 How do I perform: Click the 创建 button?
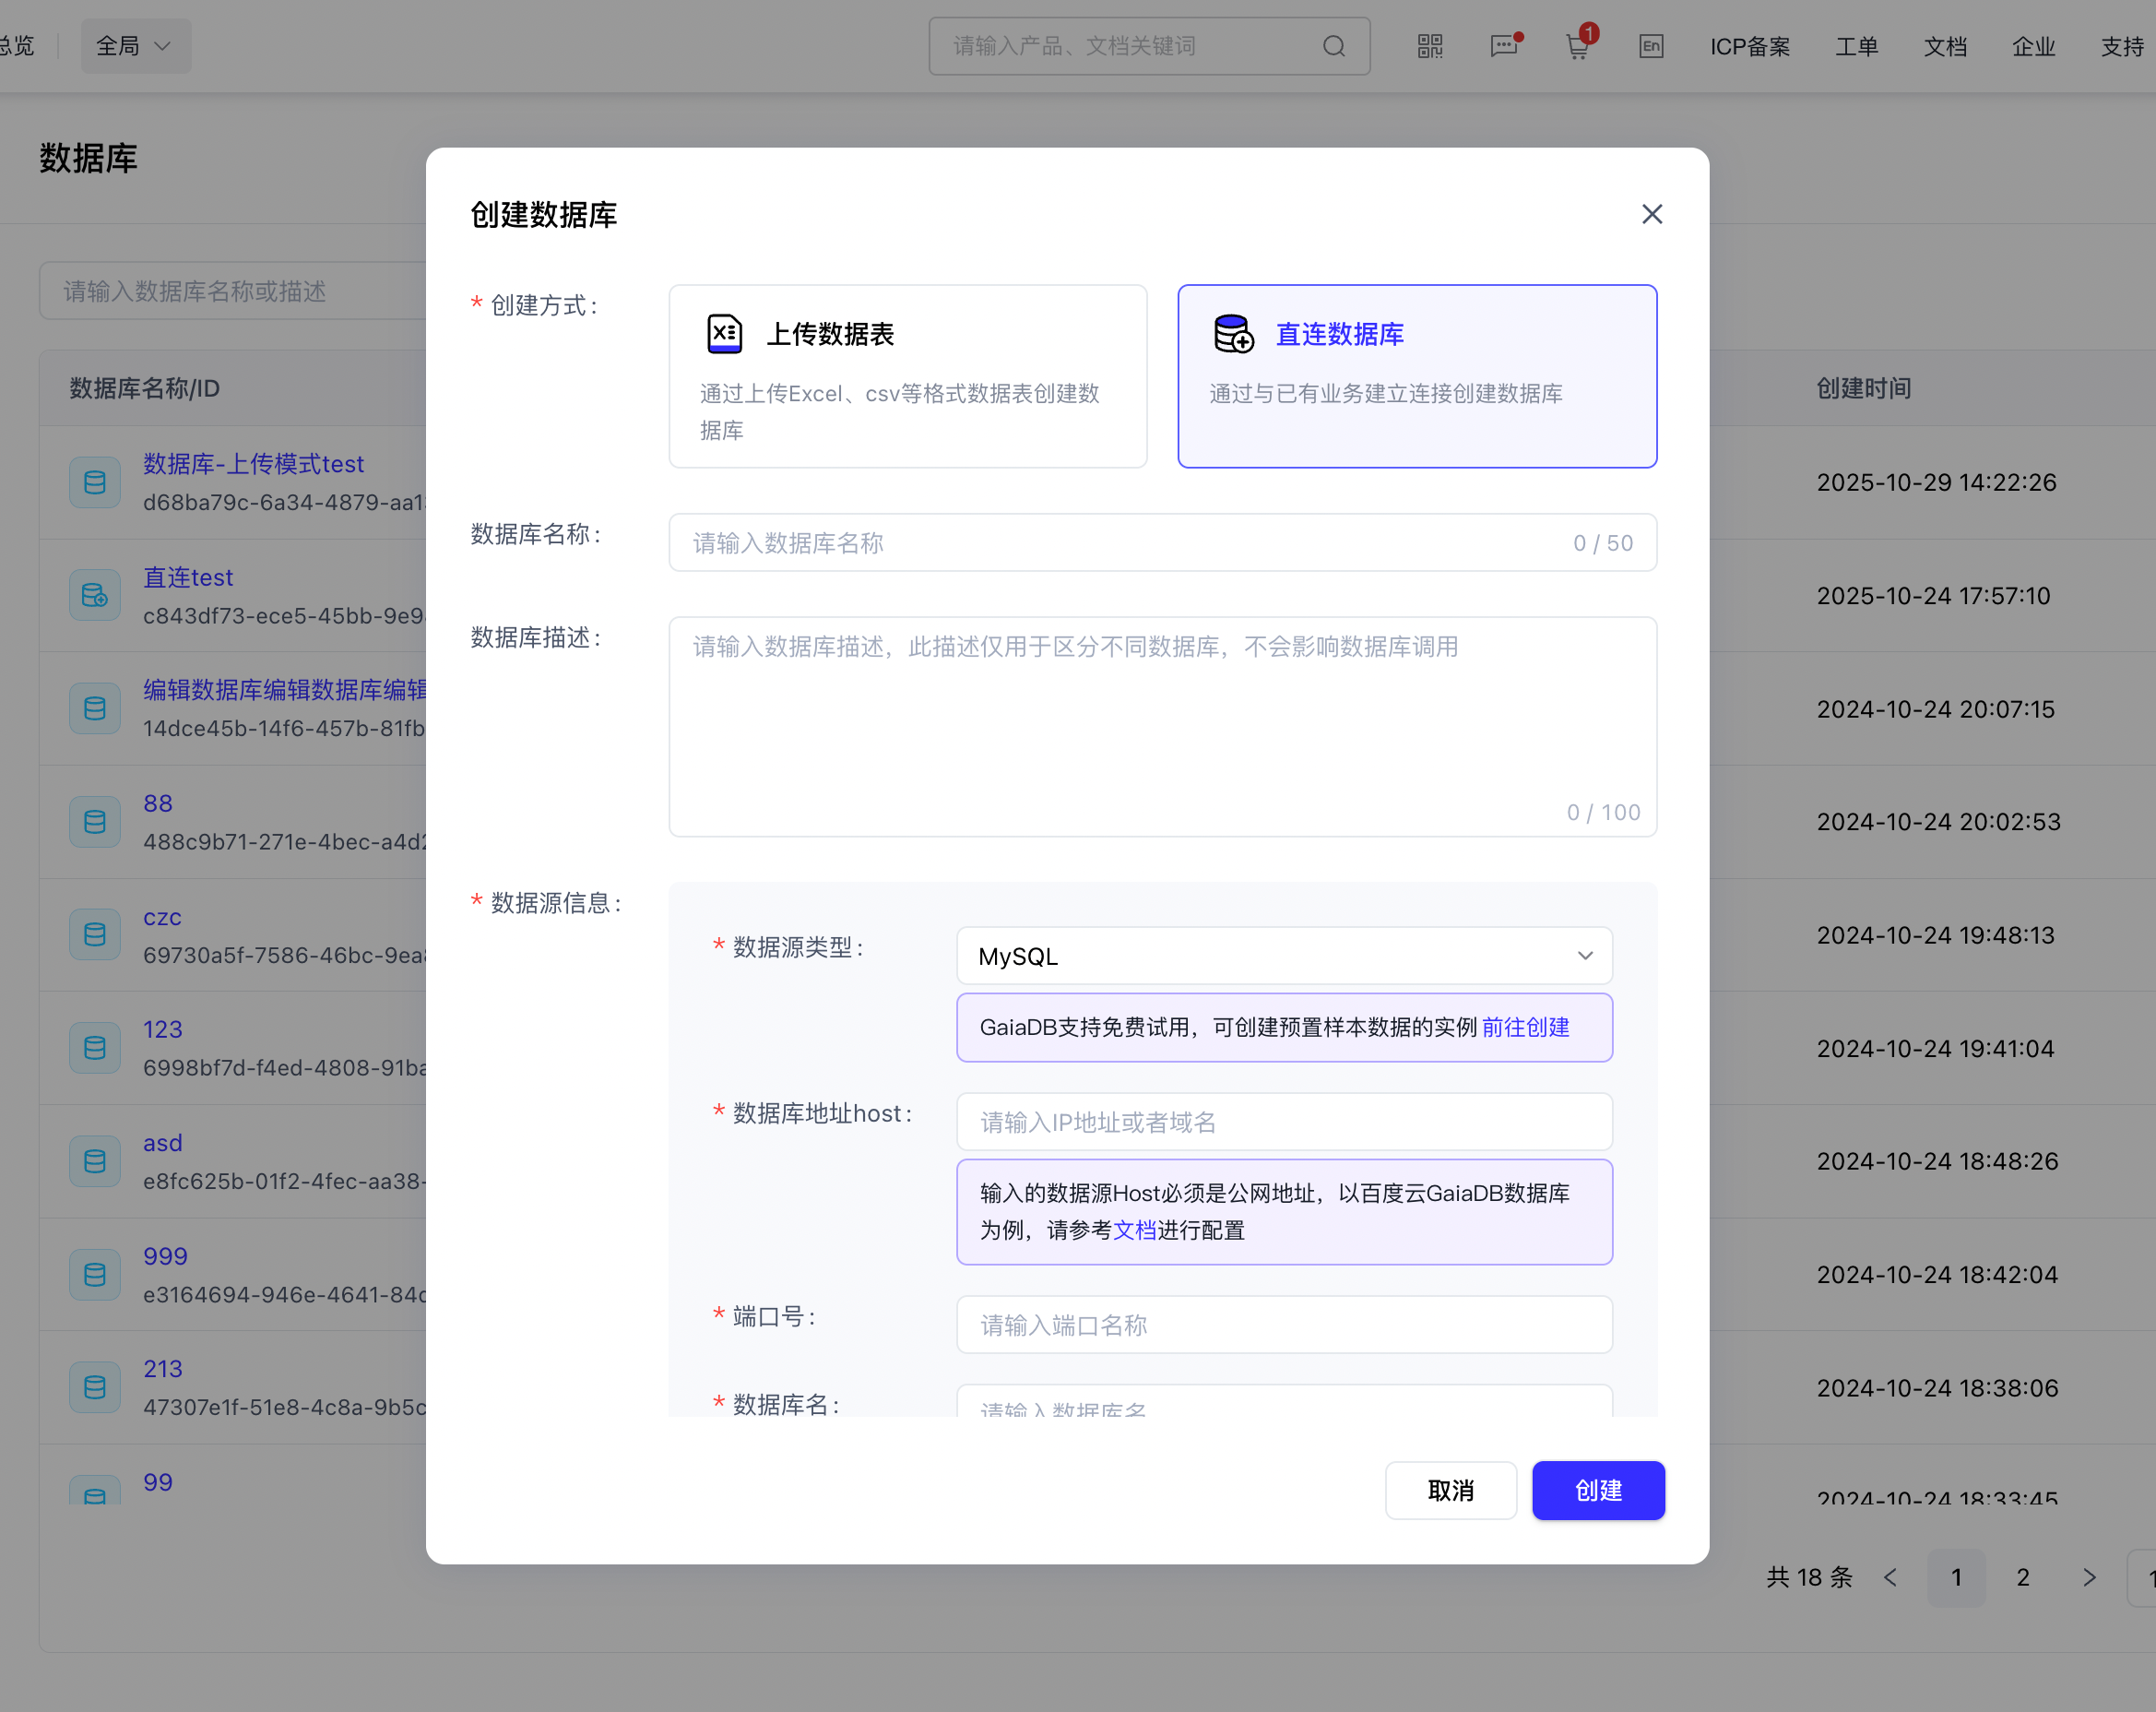[1597, 1490]
